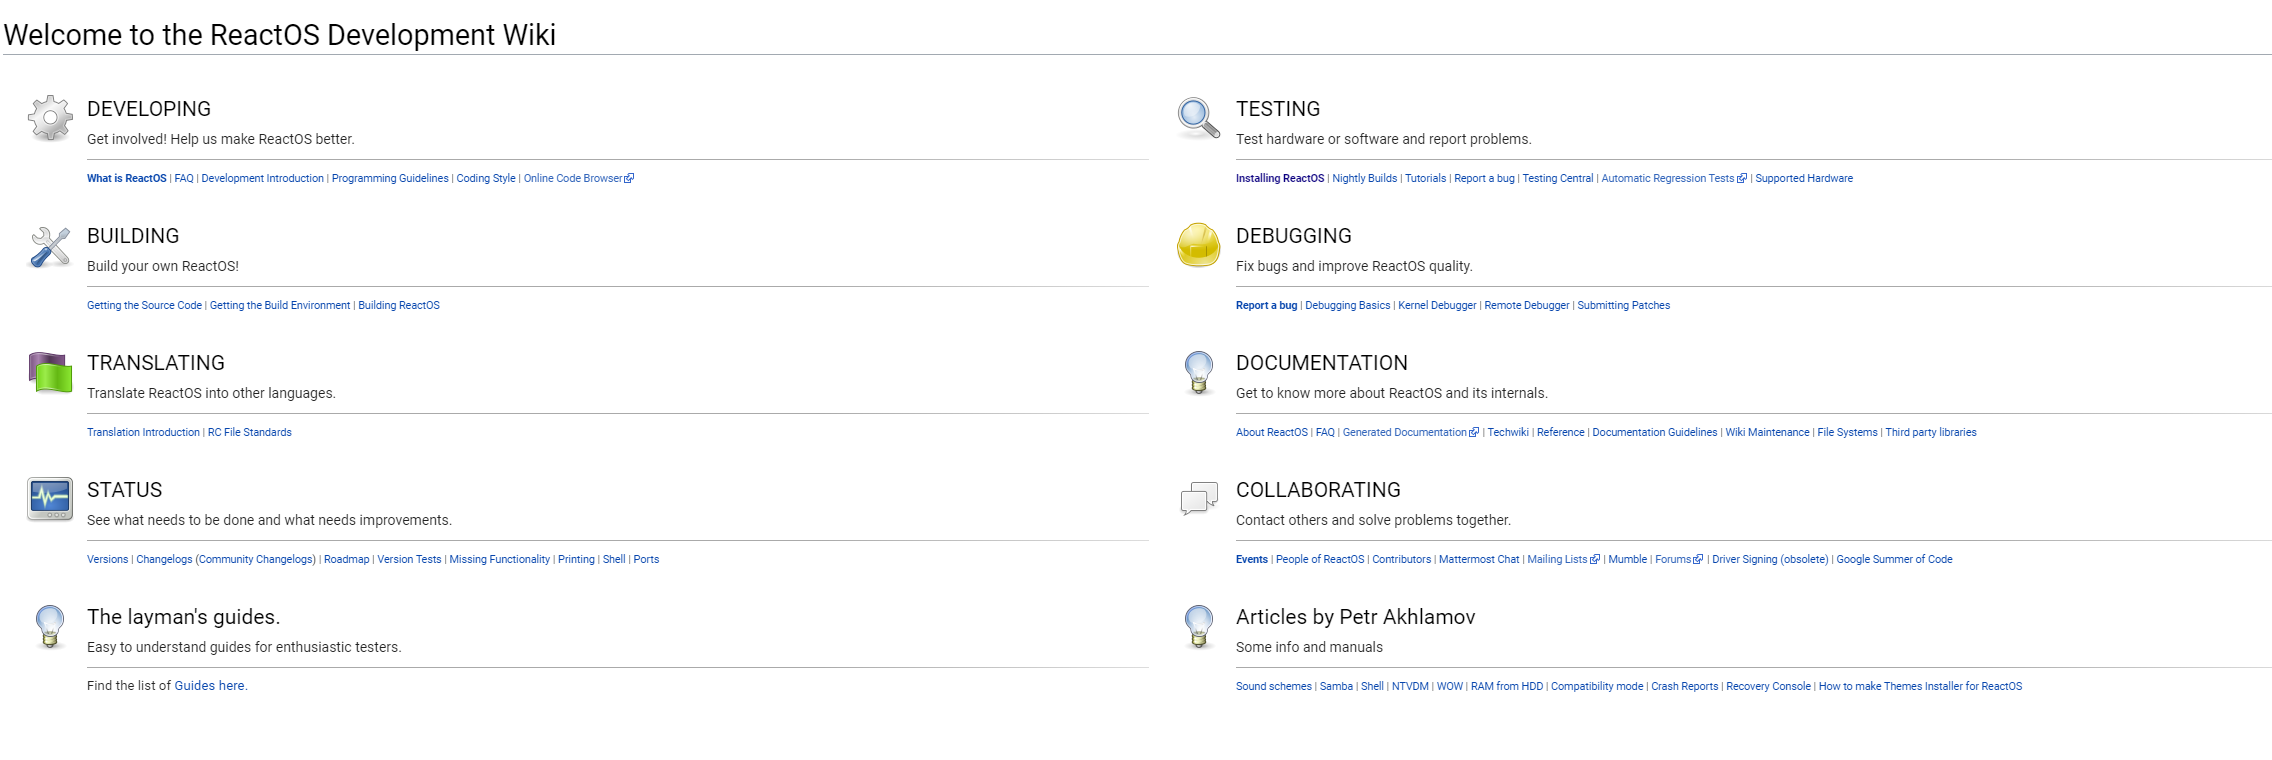Open Translation Introduction link

coord(143,432)
